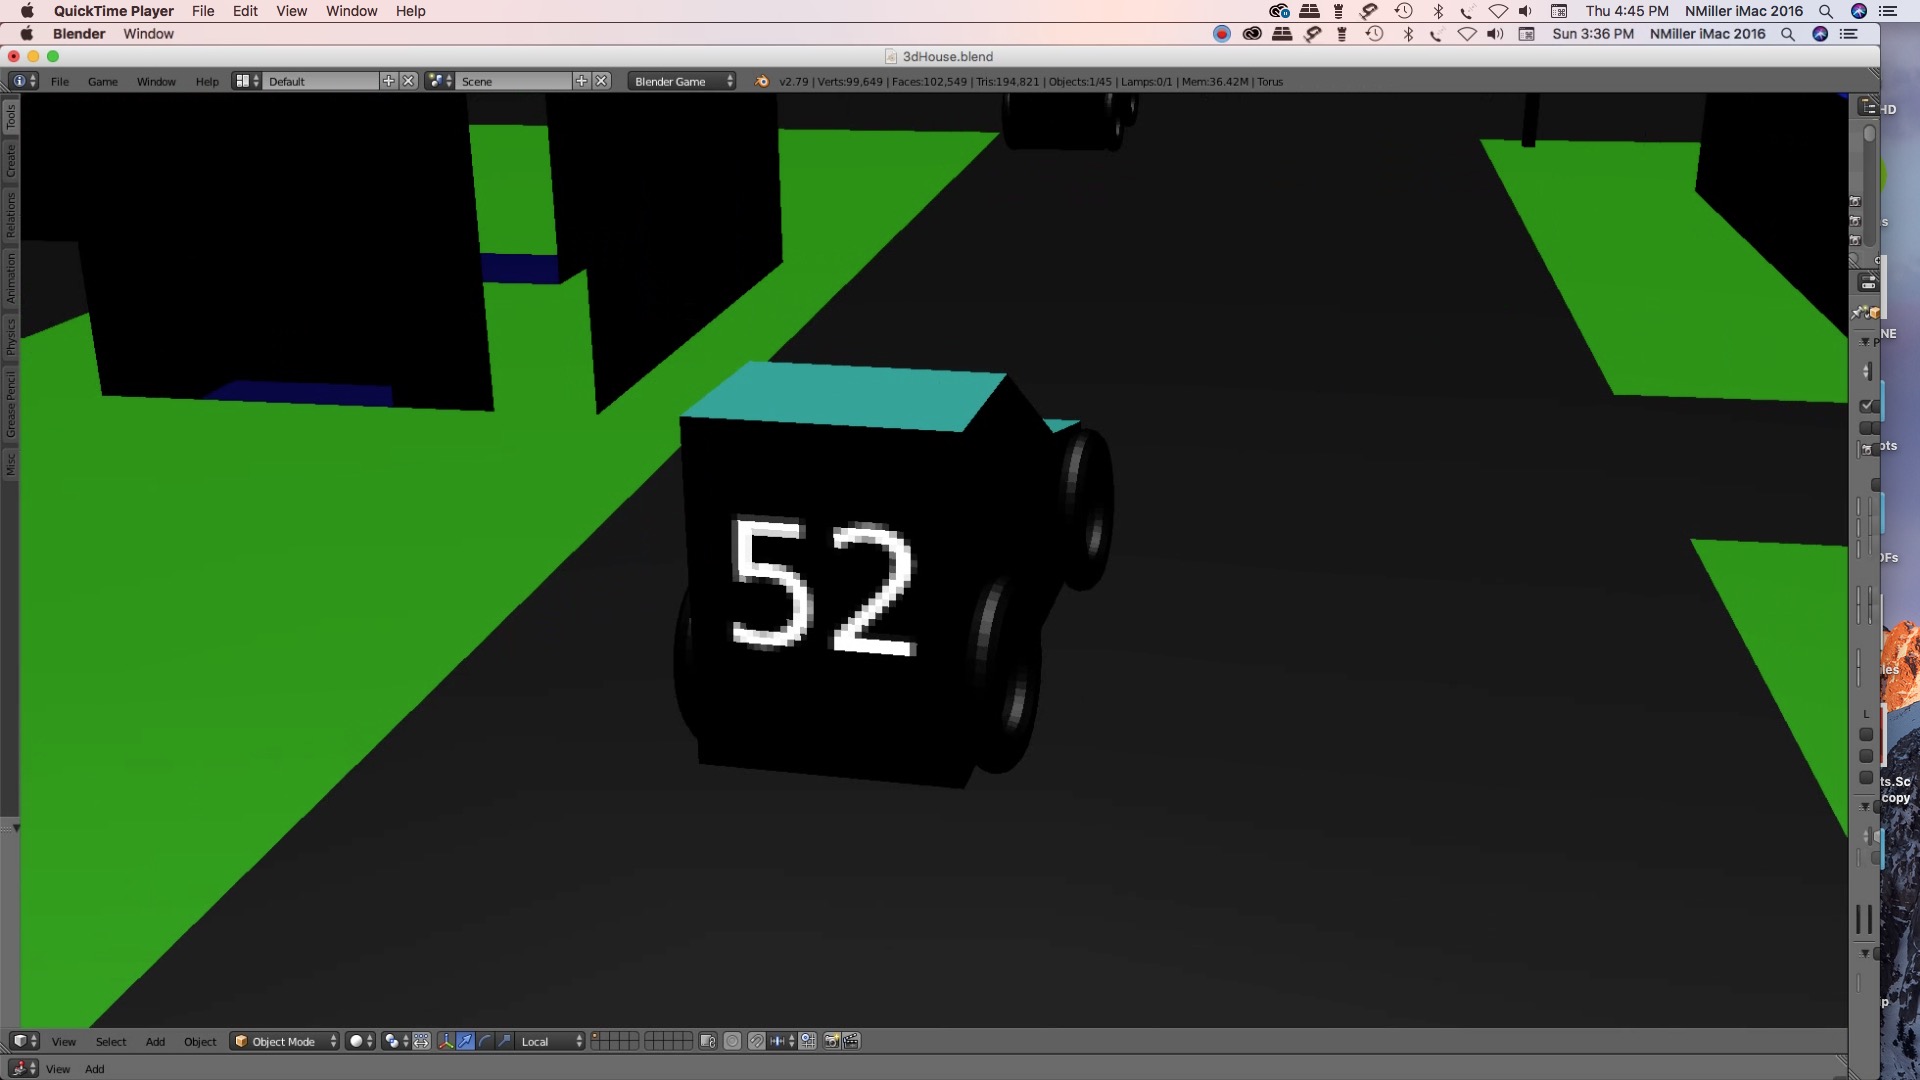Open the Local transform orientation dropdown
The width and height of the screenshot is (1920, 1080).
click(551, 1041)
